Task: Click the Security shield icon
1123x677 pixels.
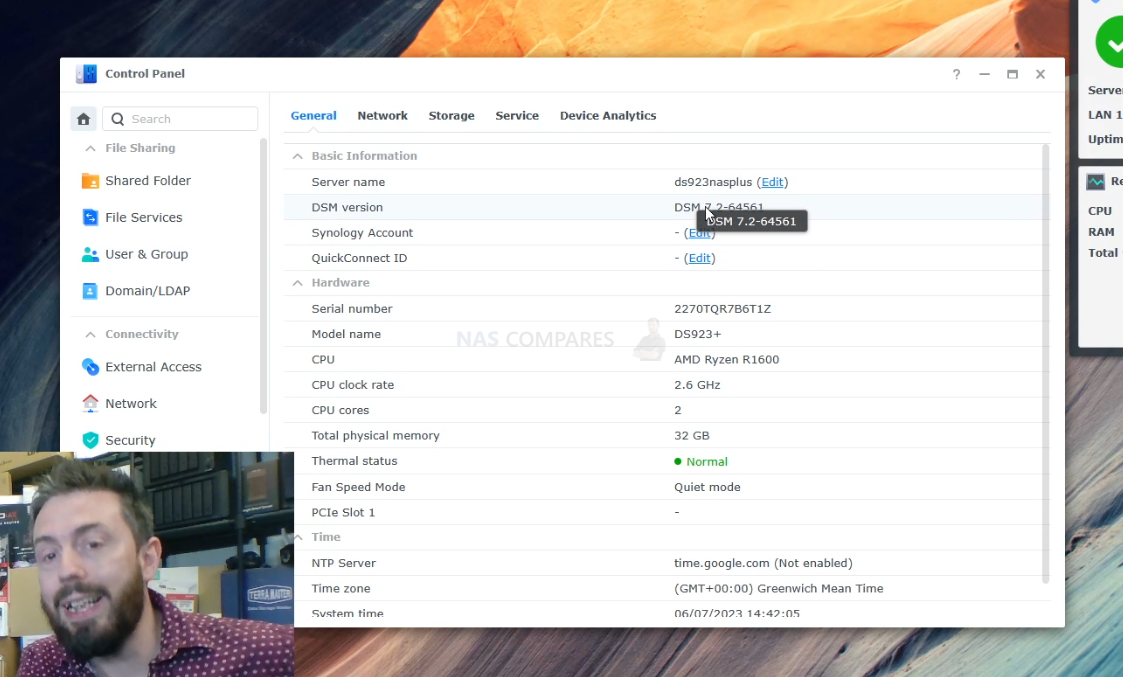Action: click(x=90, y=440)
